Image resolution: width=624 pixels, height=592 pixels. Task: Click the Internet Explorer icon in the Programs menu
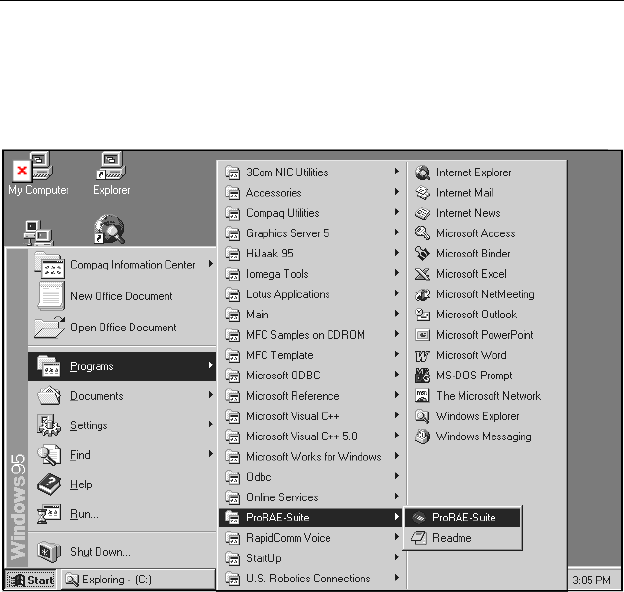click(x=422, y=173)
